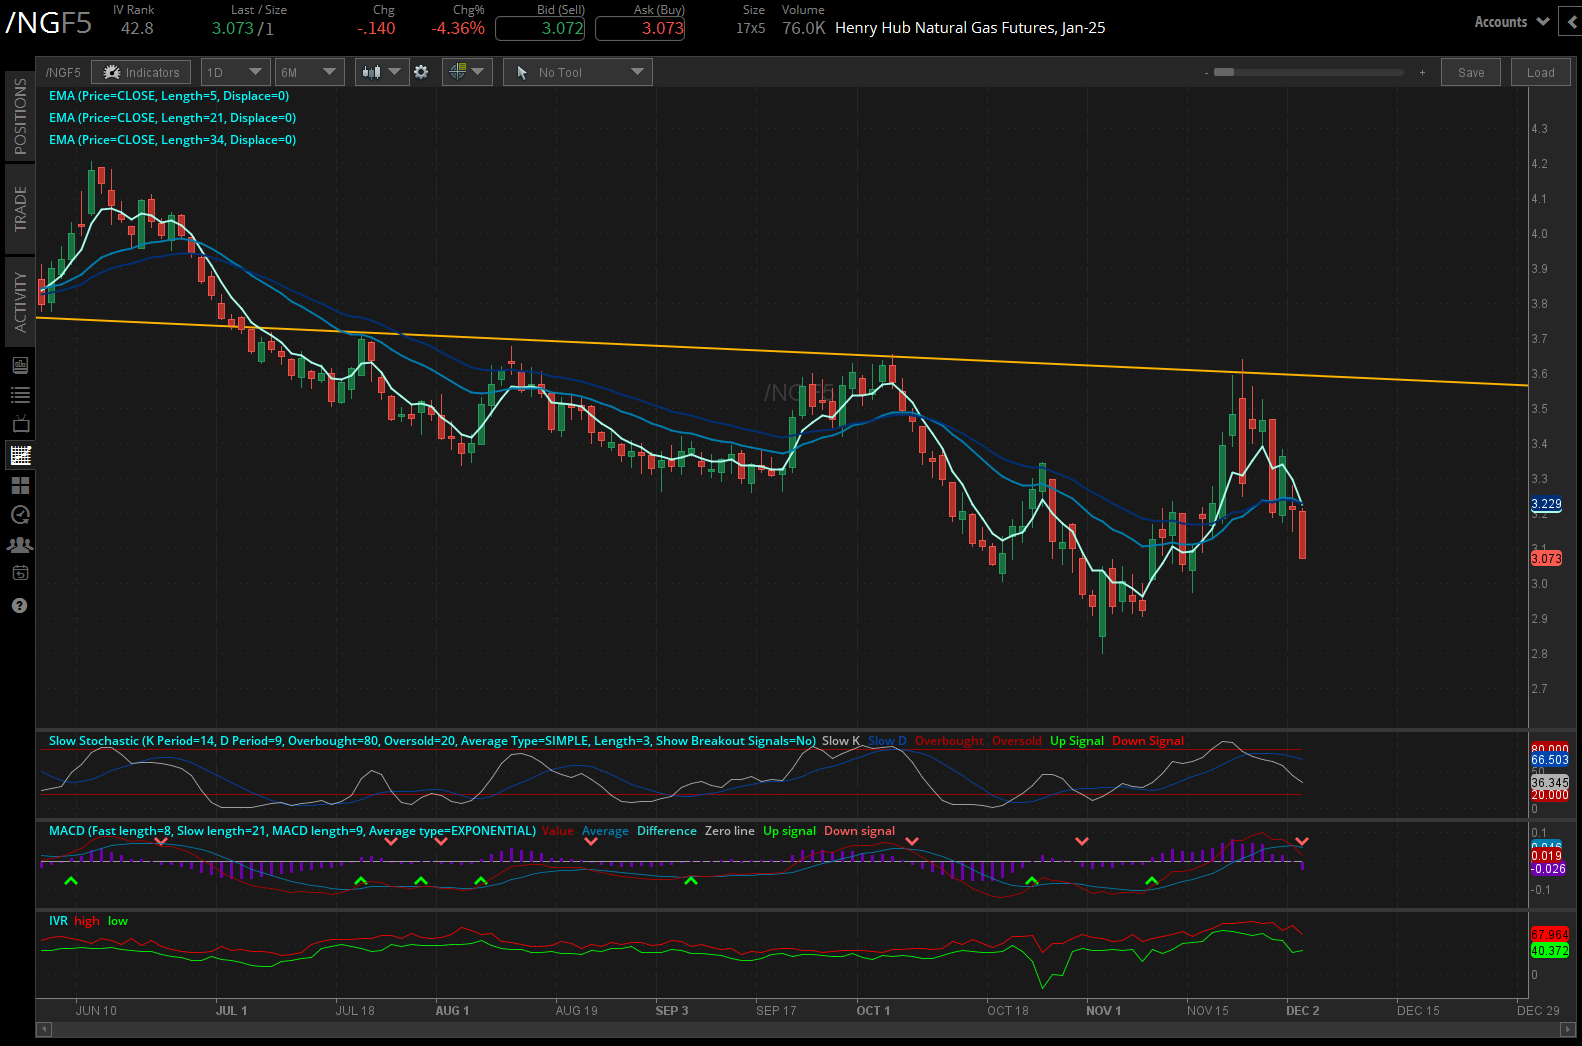Open the TV media sidebar icon
Screen dimensions: 1582x1046
tap(20, 425)
